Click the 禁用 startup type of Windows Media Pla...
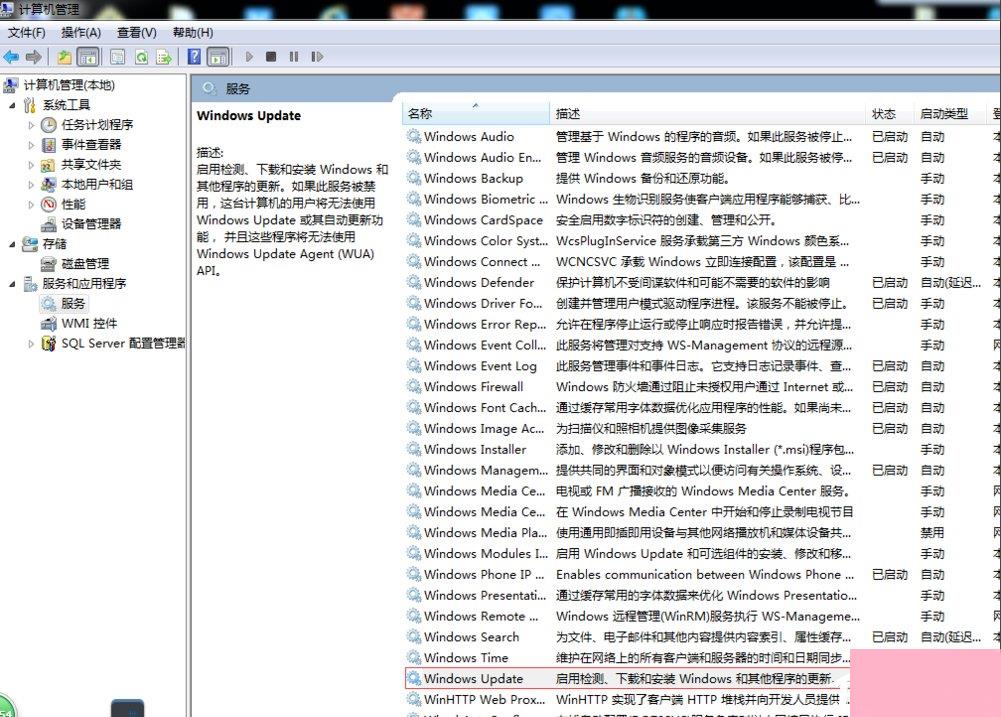1001x717 pixels. (x=932, y=532)
